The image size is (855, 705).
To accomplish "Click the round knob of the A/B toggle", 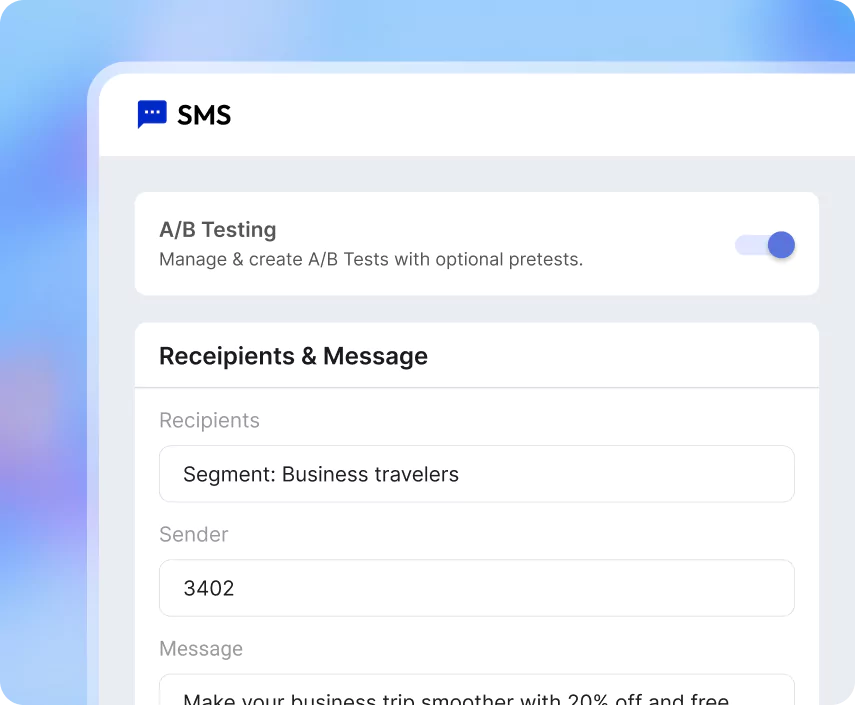I will coord(781,245).
